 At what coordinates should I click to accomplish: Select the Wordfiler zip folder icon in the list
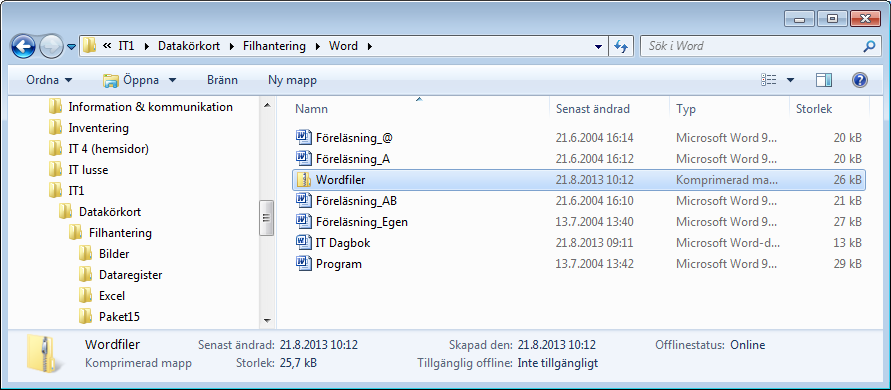pyautogui.click(x=304, y=180)
